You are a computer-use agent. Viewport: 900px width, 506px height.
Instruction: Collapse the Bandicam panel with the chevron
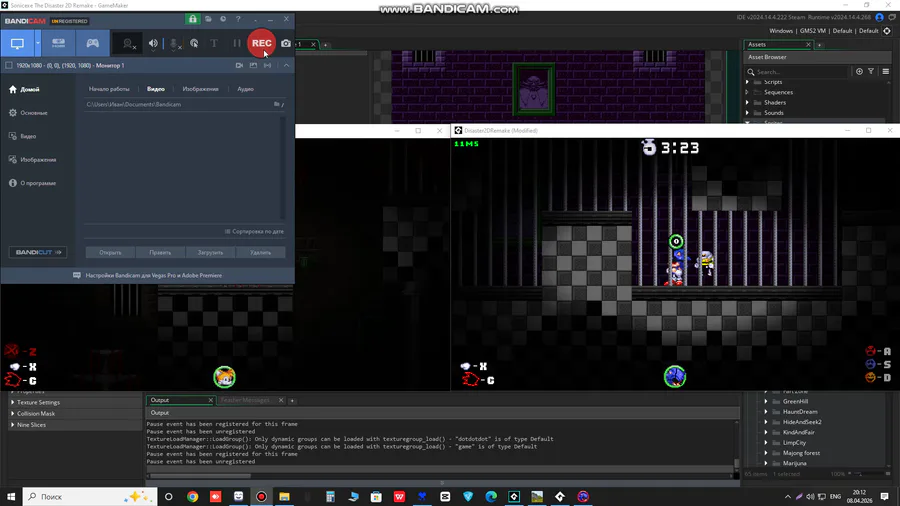[286, 65]
